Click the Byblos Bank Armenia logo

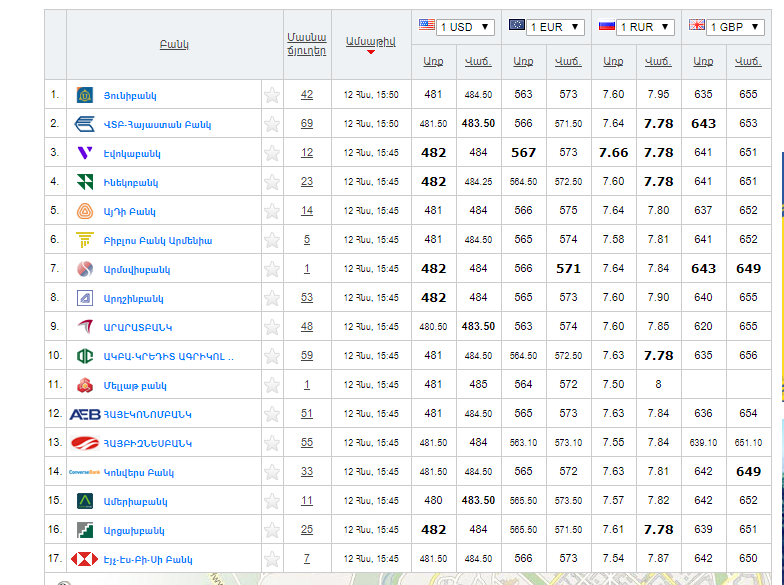tap(84, 240)
